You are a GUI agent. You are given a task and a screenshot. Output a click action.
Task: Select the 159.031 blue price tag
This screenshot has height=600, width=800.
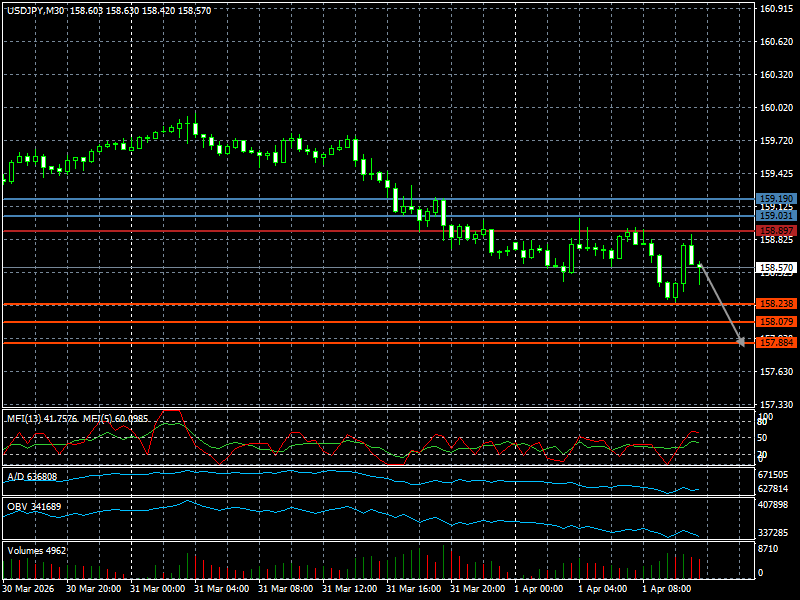pyautogui.click(x=776, y=216)
